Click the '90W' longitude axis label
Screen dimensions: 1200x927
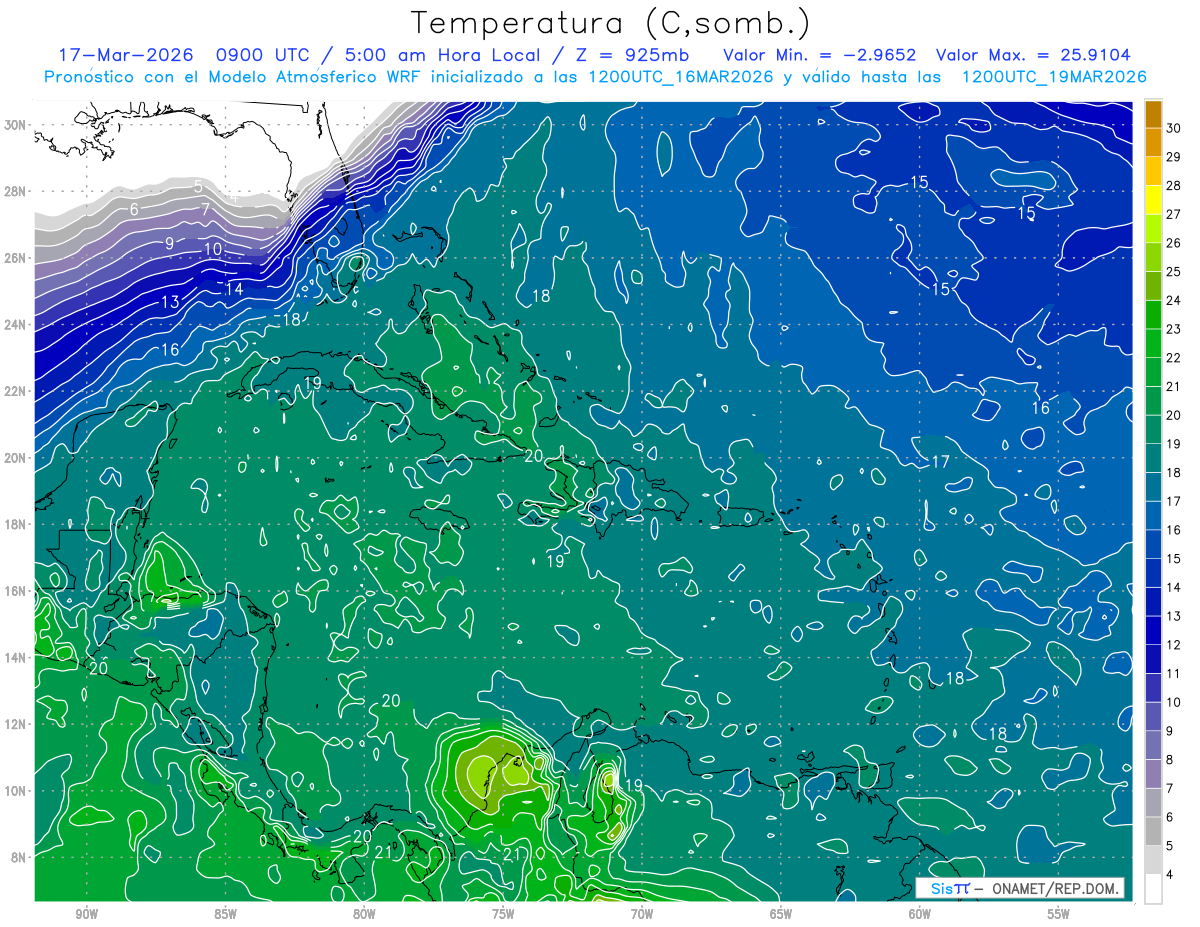coord(86,915)
